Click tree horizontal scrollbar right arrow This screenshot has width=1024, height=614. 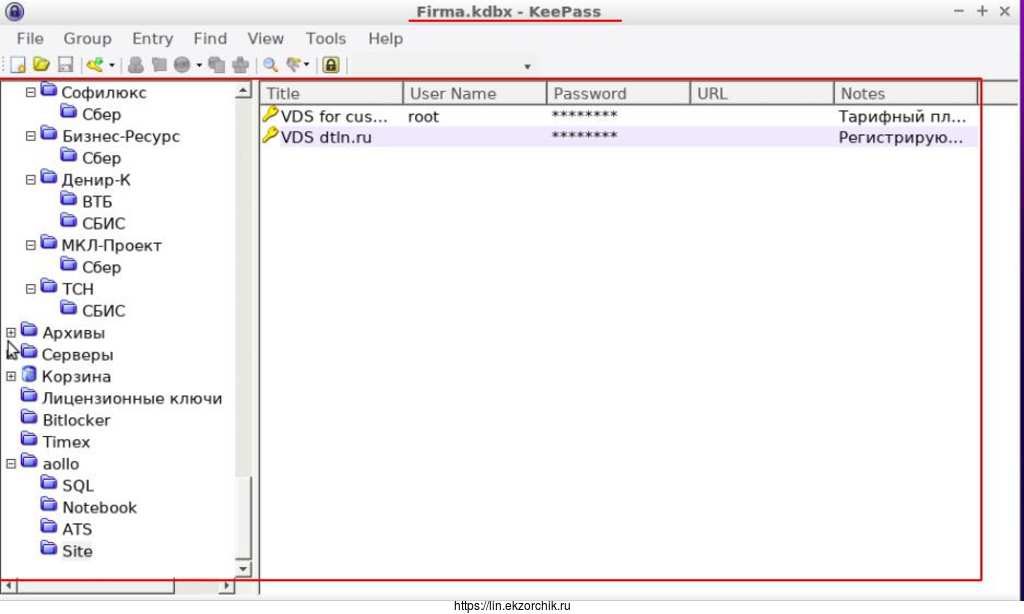(x=227, y=586)
